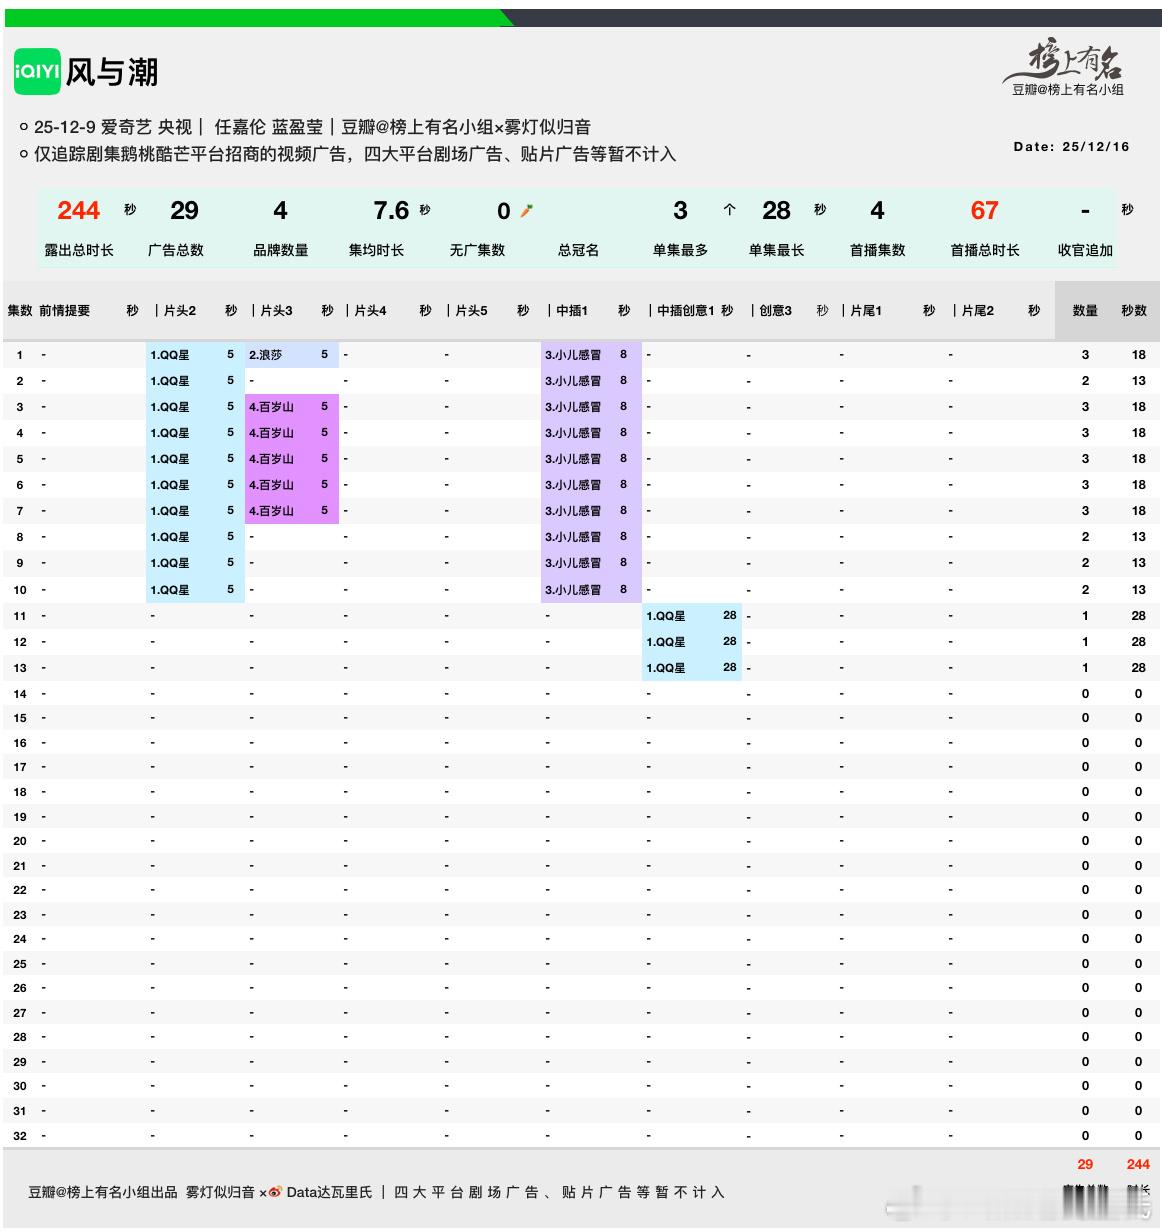Click 1.QQ星 cell in episode 10 row
This screenshot has height=1232, width=1162.
[x=194, y=590]
